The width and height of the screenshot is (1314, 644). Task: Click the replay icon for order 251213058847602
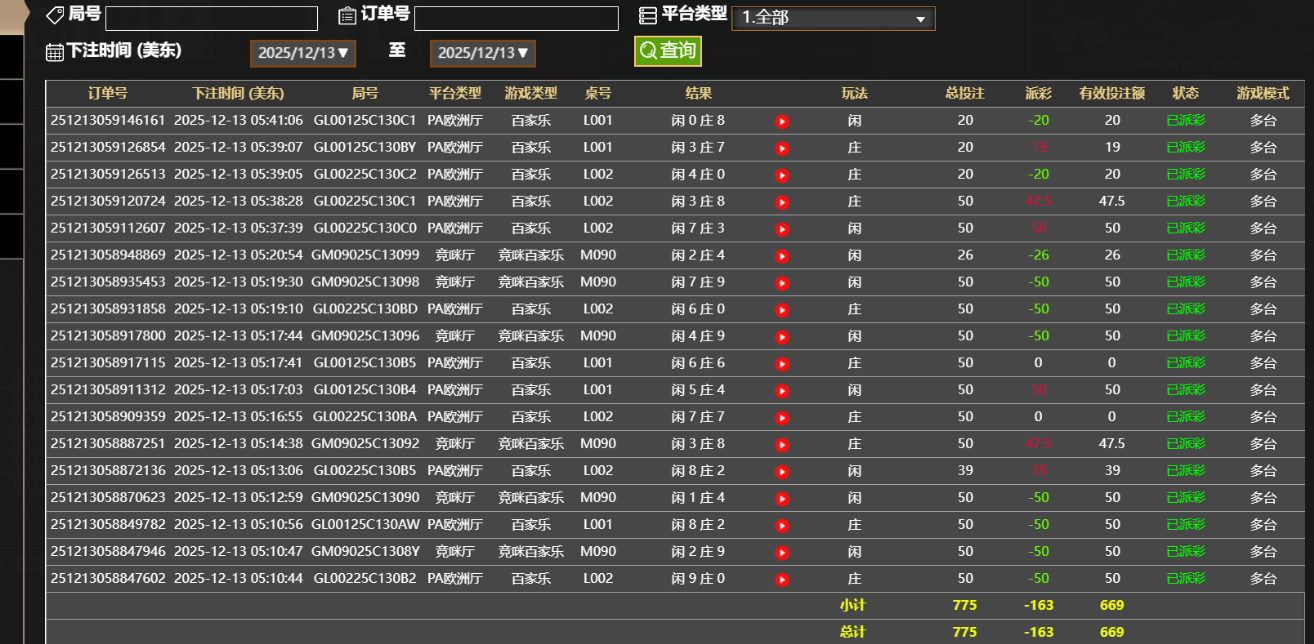[x=781, y=578]
